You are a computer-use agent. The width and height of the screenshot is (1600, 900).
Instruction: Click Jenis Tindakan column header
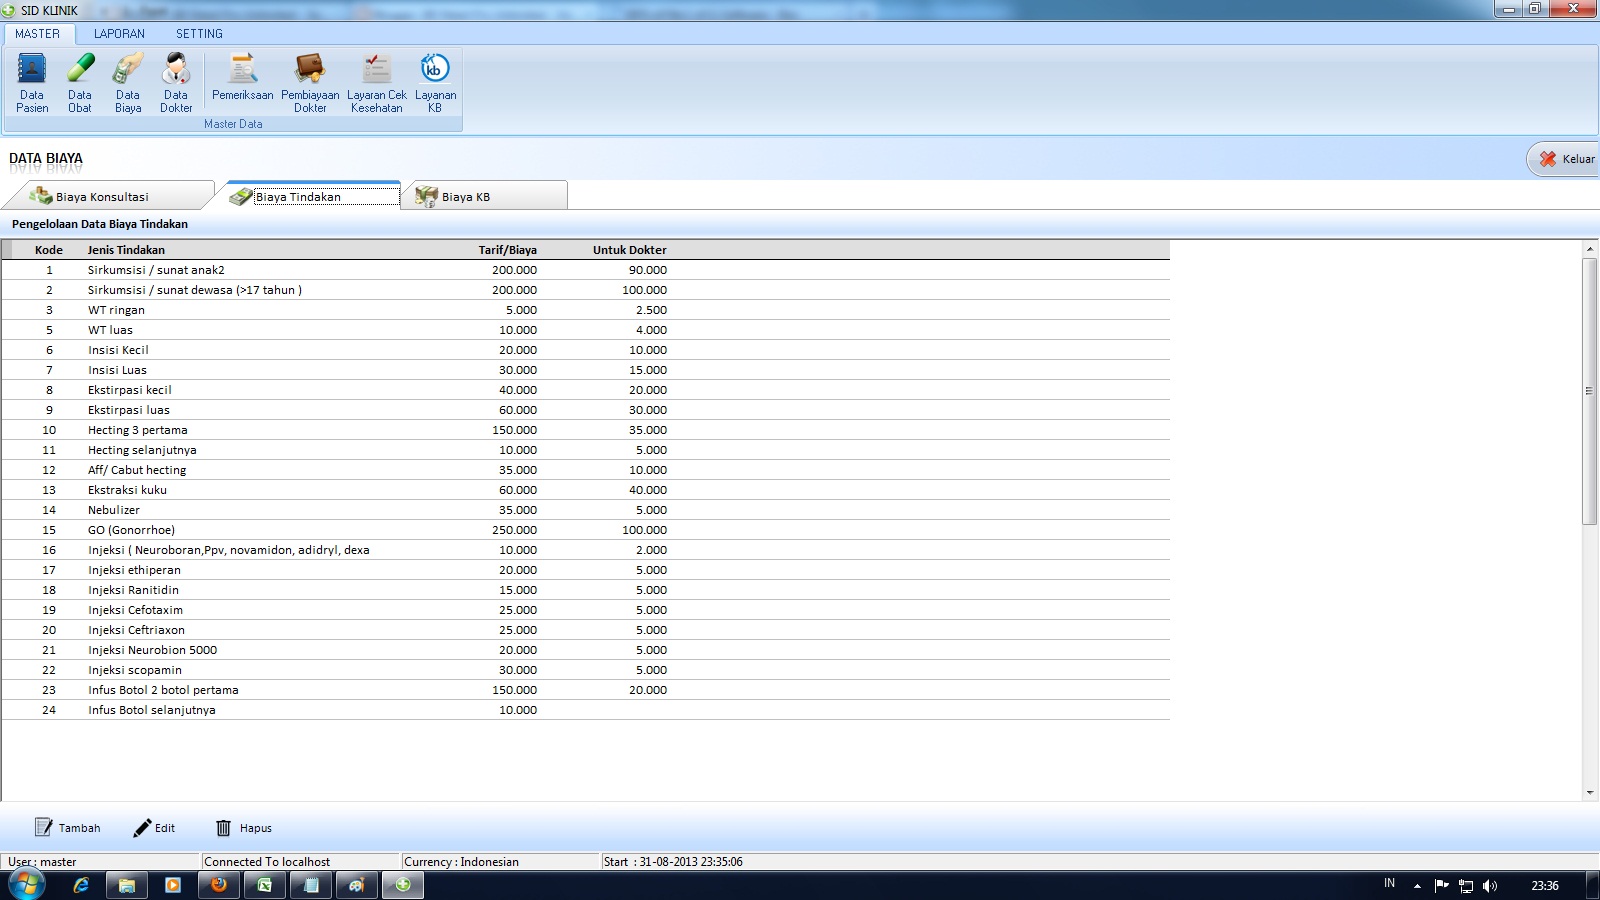point(126,250)
